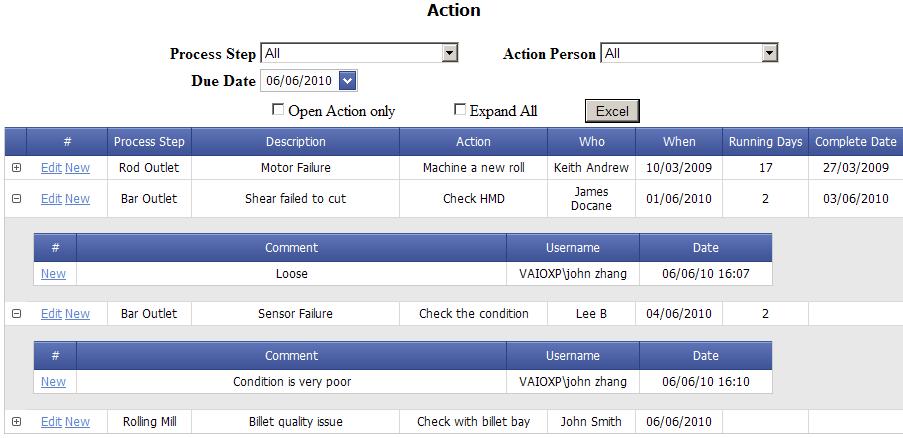Export the table with the Excel button
Viewport: 903px width, 438px height.
pos(612,111)
